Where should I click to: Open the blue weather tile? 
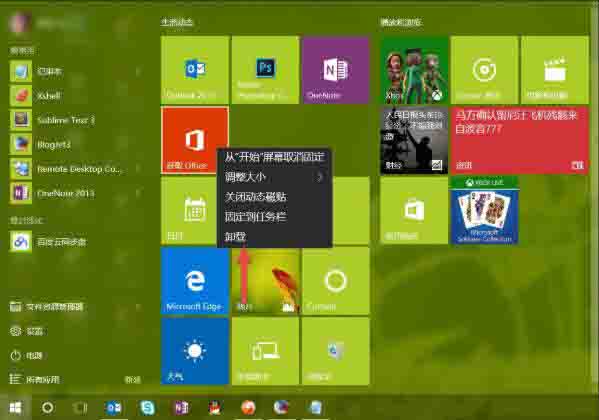click(x=195, y=351)
